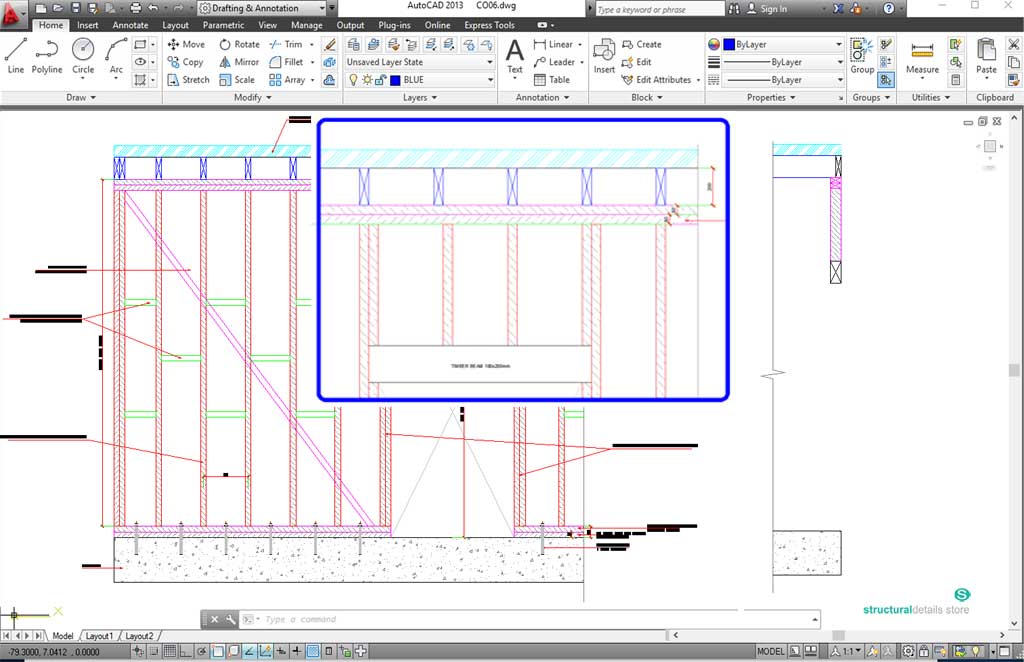Image resolution: width=1024 pixels, height=662 pixels.
Task: Click the blue ByLayer color swatch
Action: pos(729,45)
